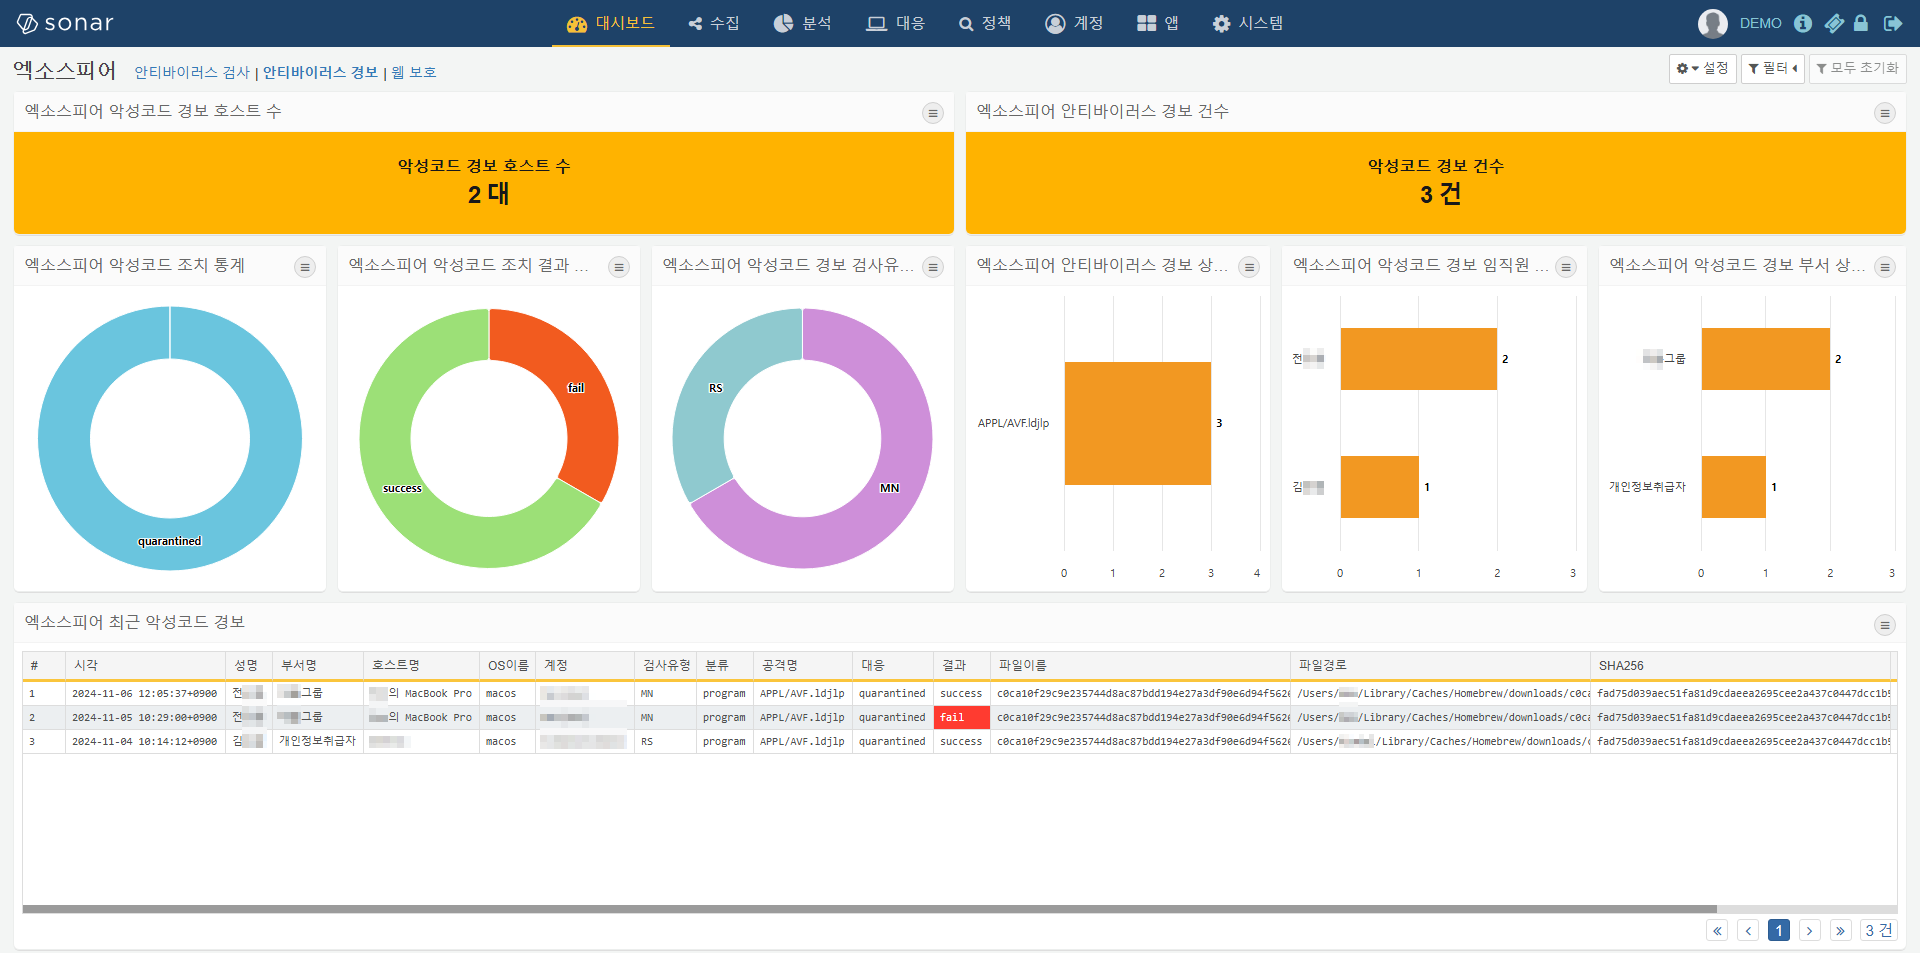This screenshot has height=953, width=1920.
Task: Sort by 파일경로 column header
Action: [x=1440, y=665]
